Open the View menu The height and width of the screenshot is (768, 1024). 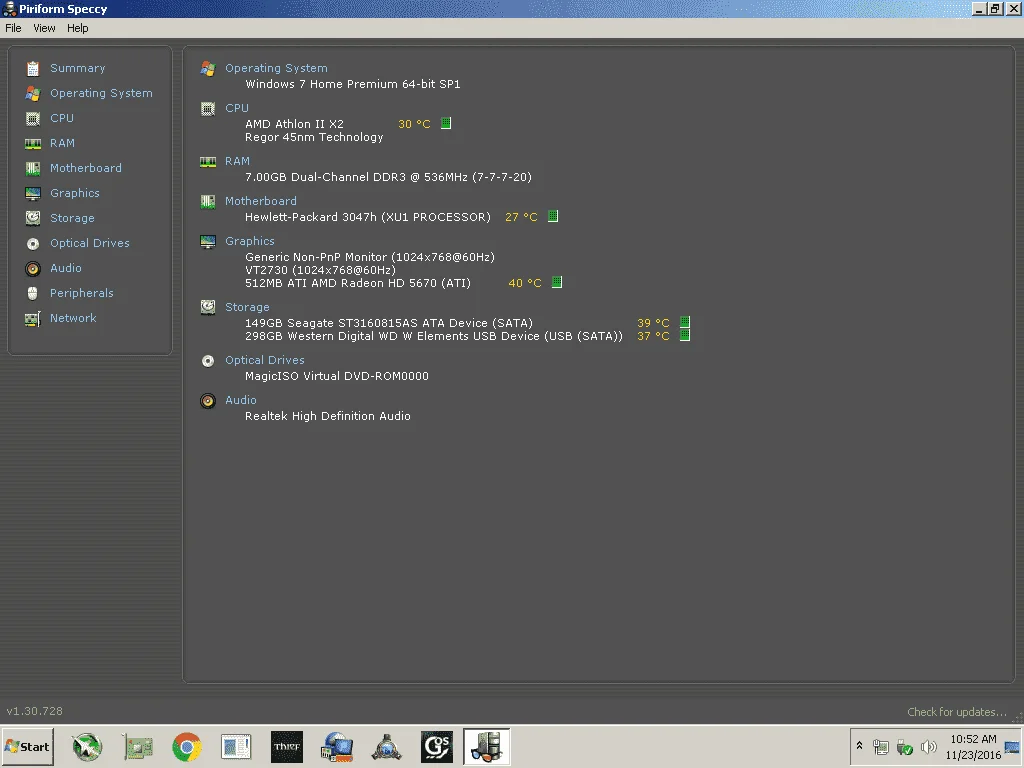tap(44, 28)
